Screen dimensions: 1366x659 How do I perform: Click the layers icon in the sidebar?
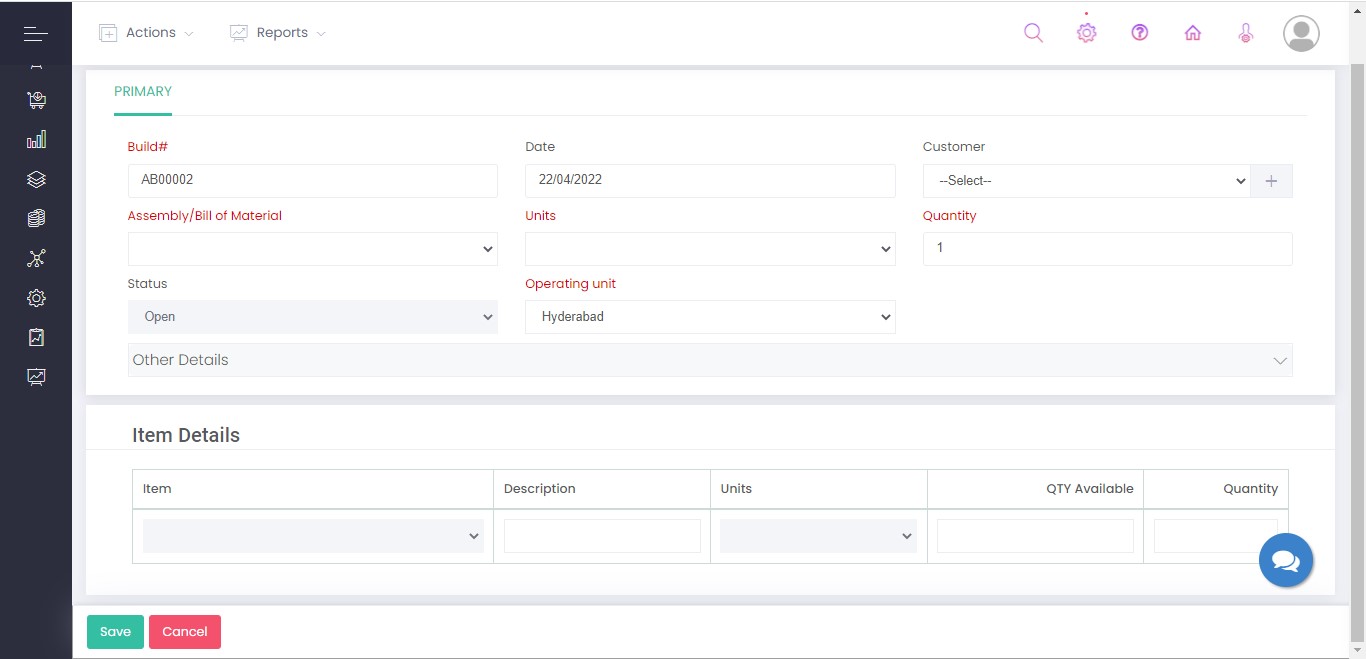point(36,179)
